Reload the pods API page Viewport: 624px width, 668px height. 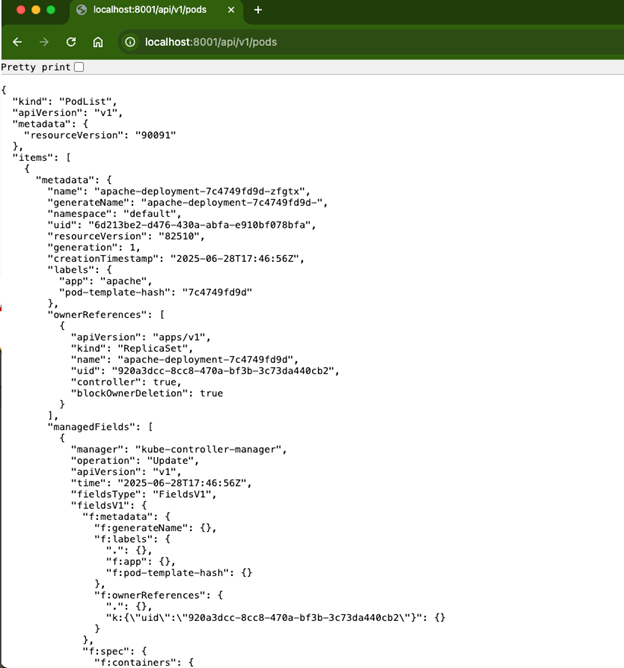pyautogui.click(x=71, y=42)
